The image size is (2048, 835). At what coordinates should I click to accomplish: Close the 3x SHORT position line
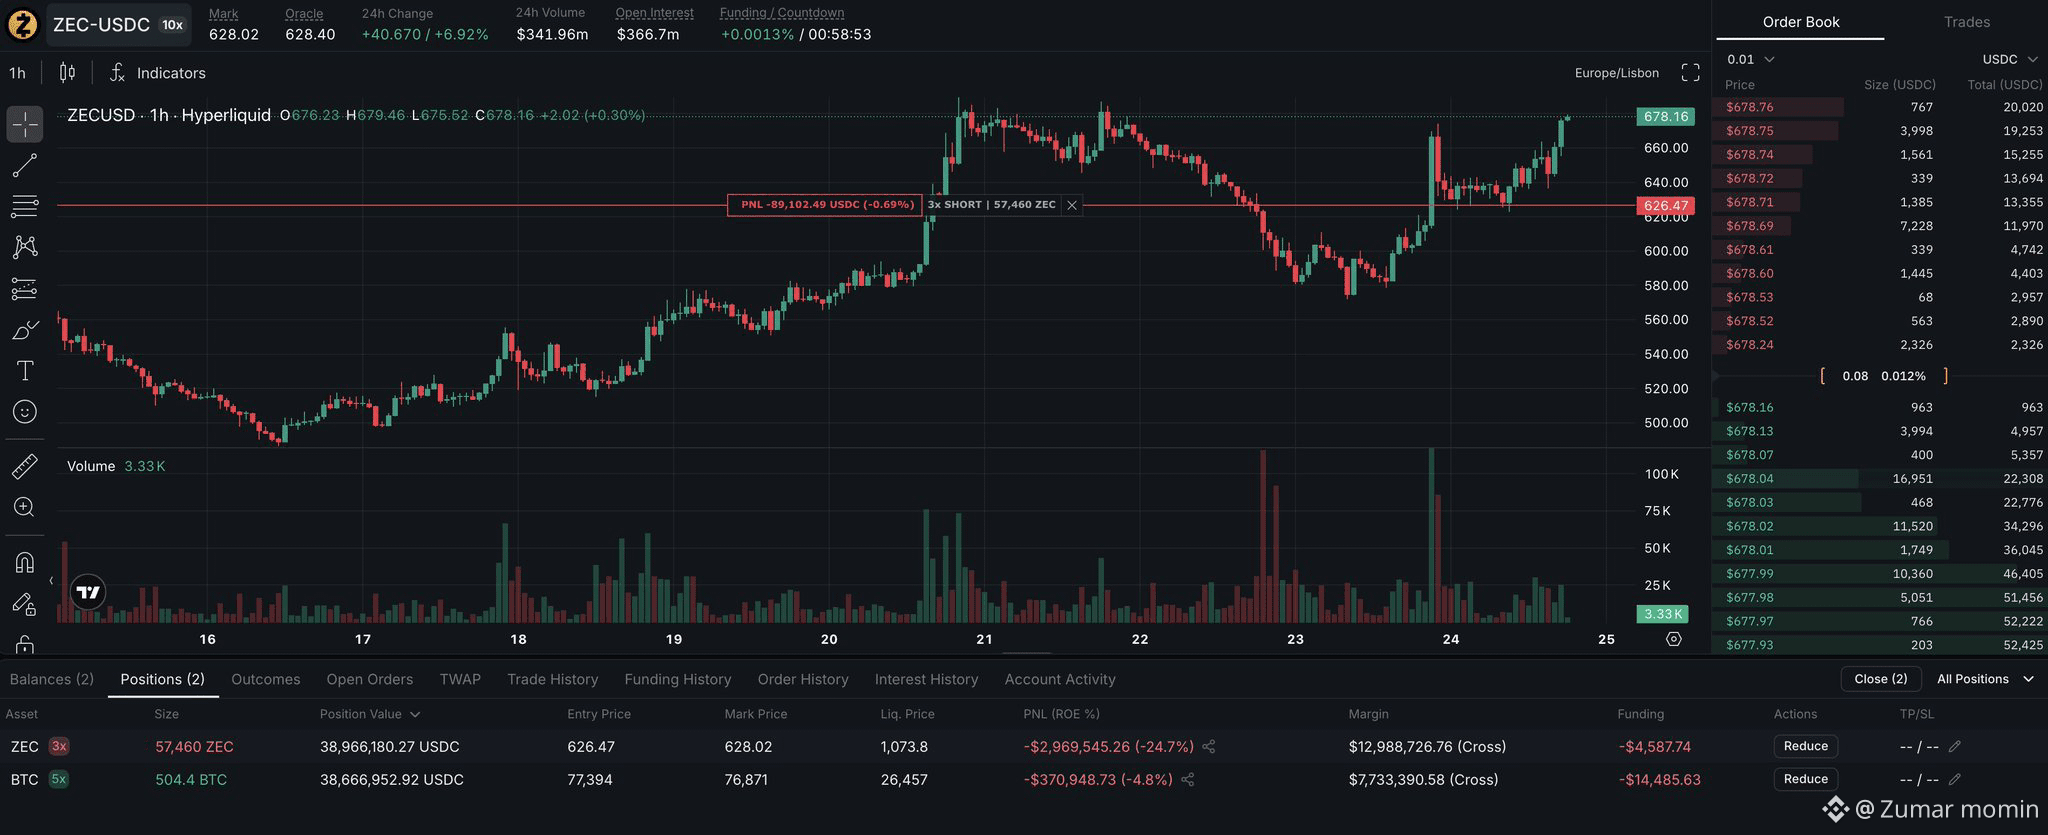1072,205
